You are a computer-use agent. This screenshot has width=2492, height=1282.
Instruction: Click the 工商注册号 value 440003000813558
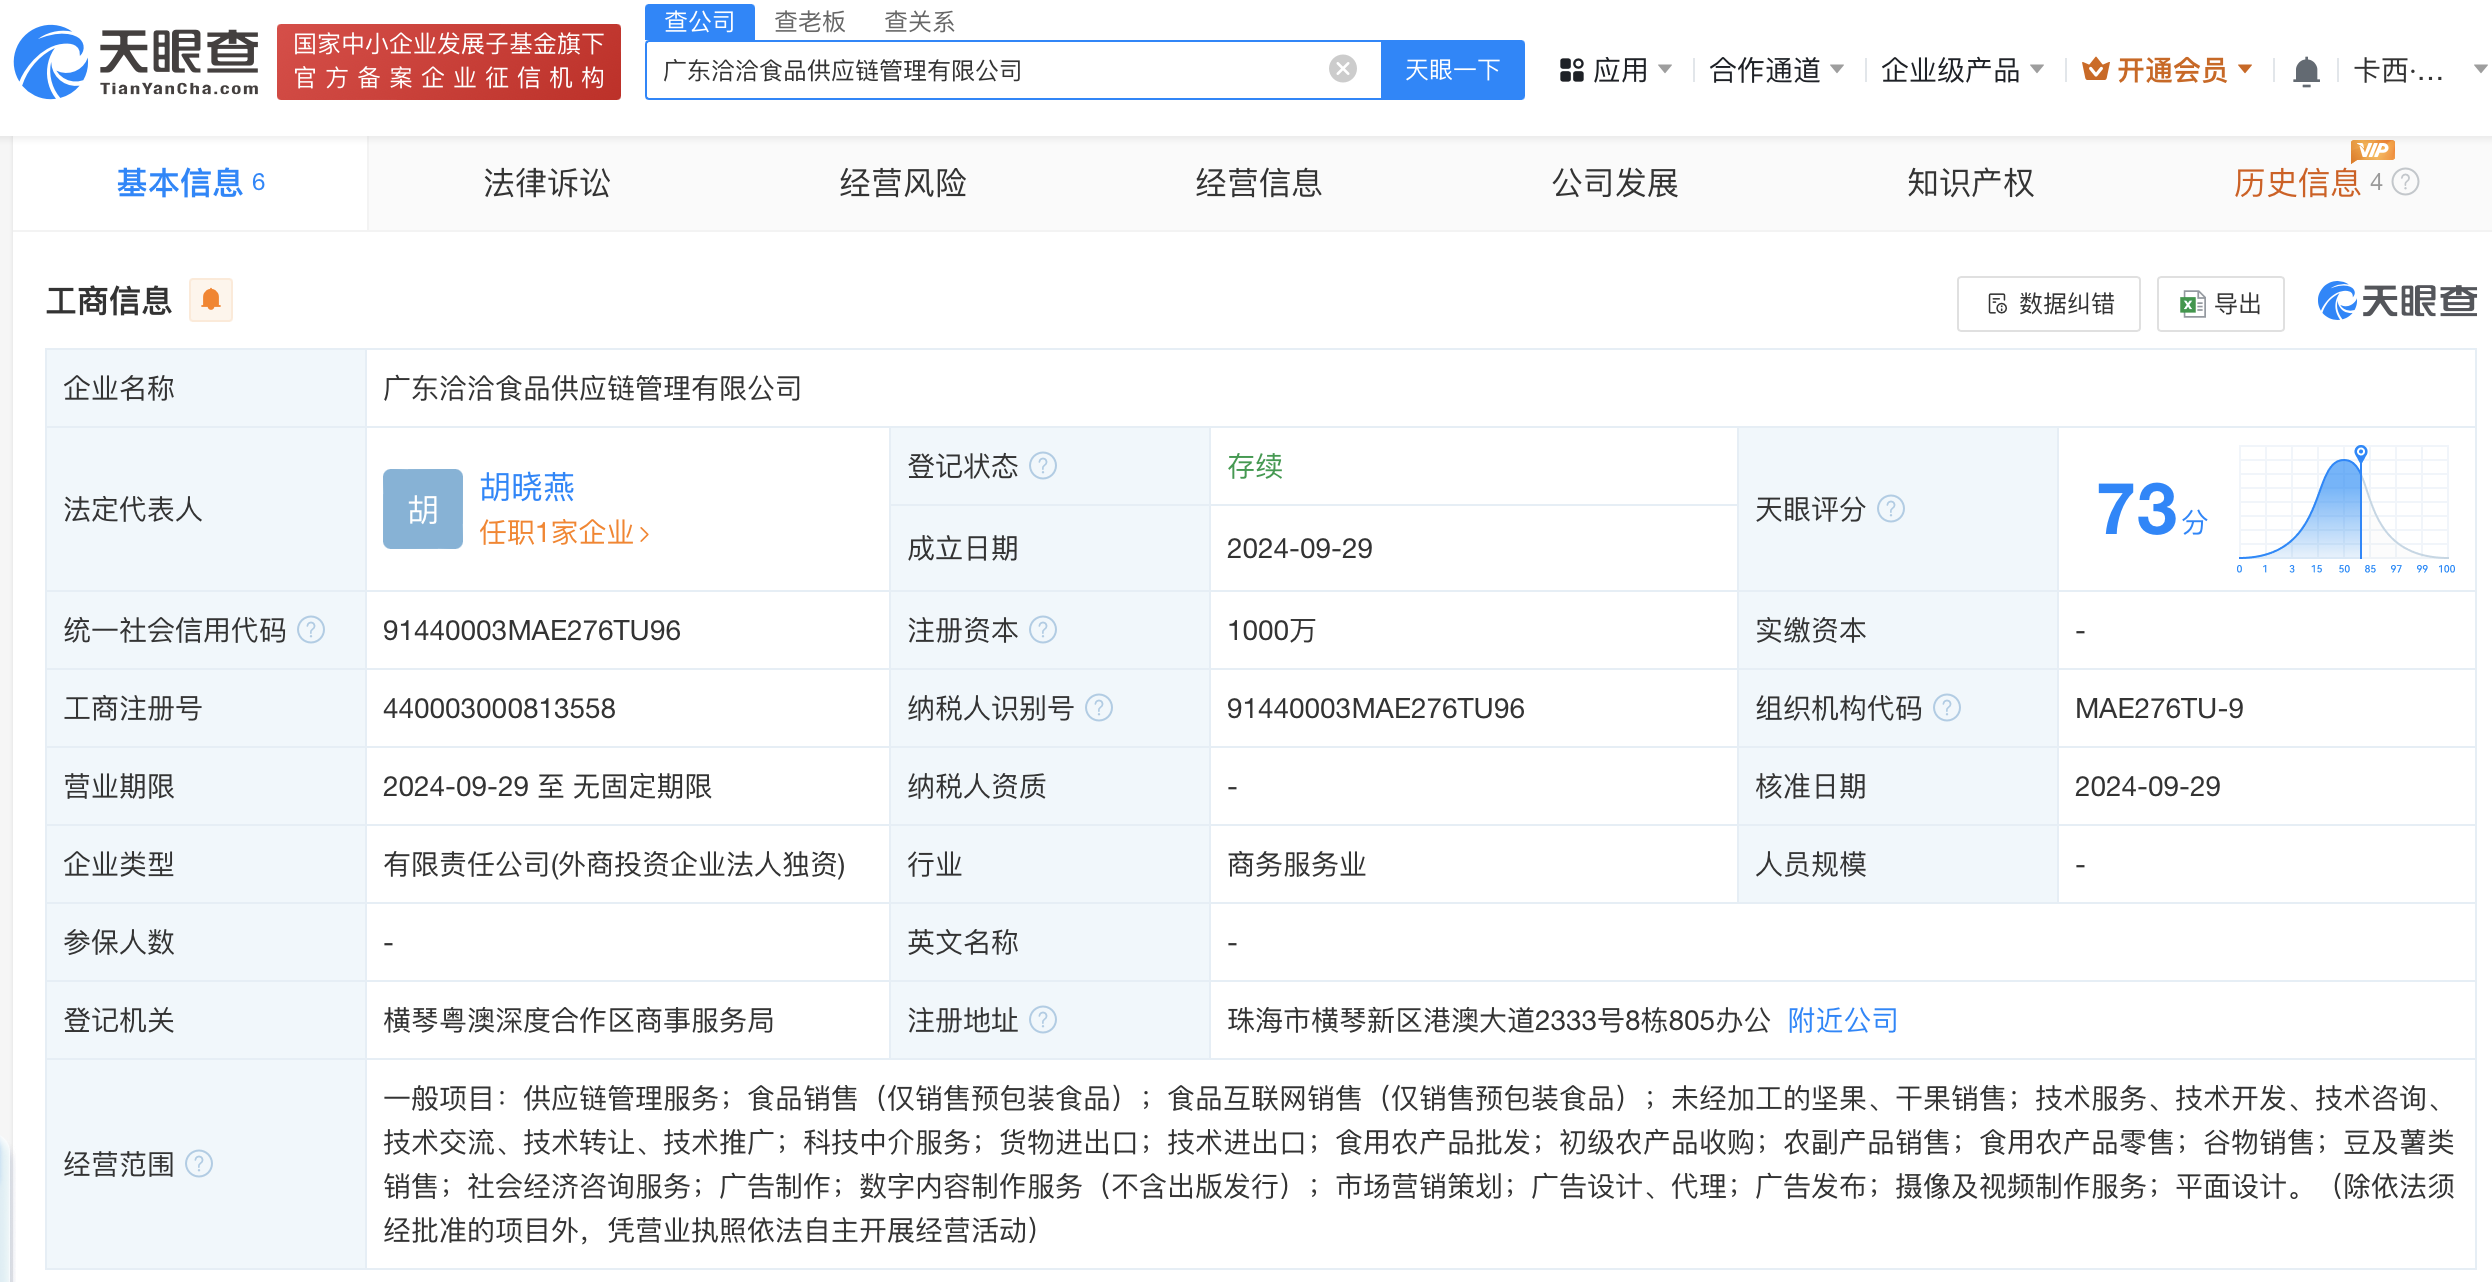coord(499,708)
